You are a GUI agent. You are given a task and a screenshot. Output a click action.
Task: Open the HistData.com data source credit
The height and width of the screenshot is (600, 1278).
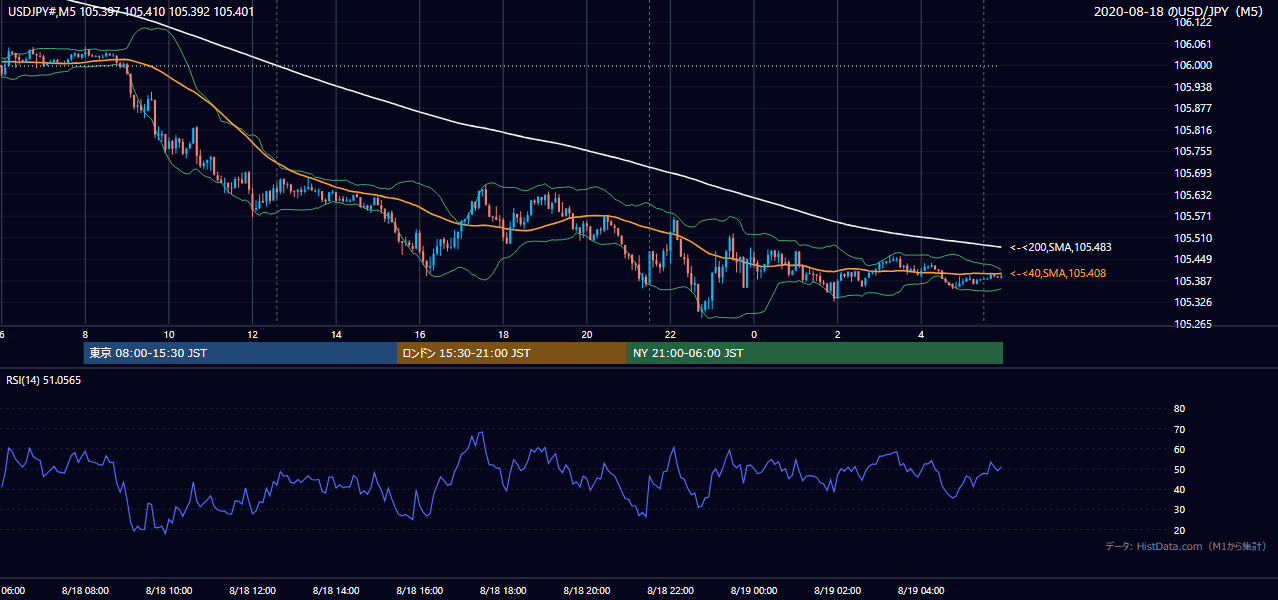click(x=1186, y=546)
